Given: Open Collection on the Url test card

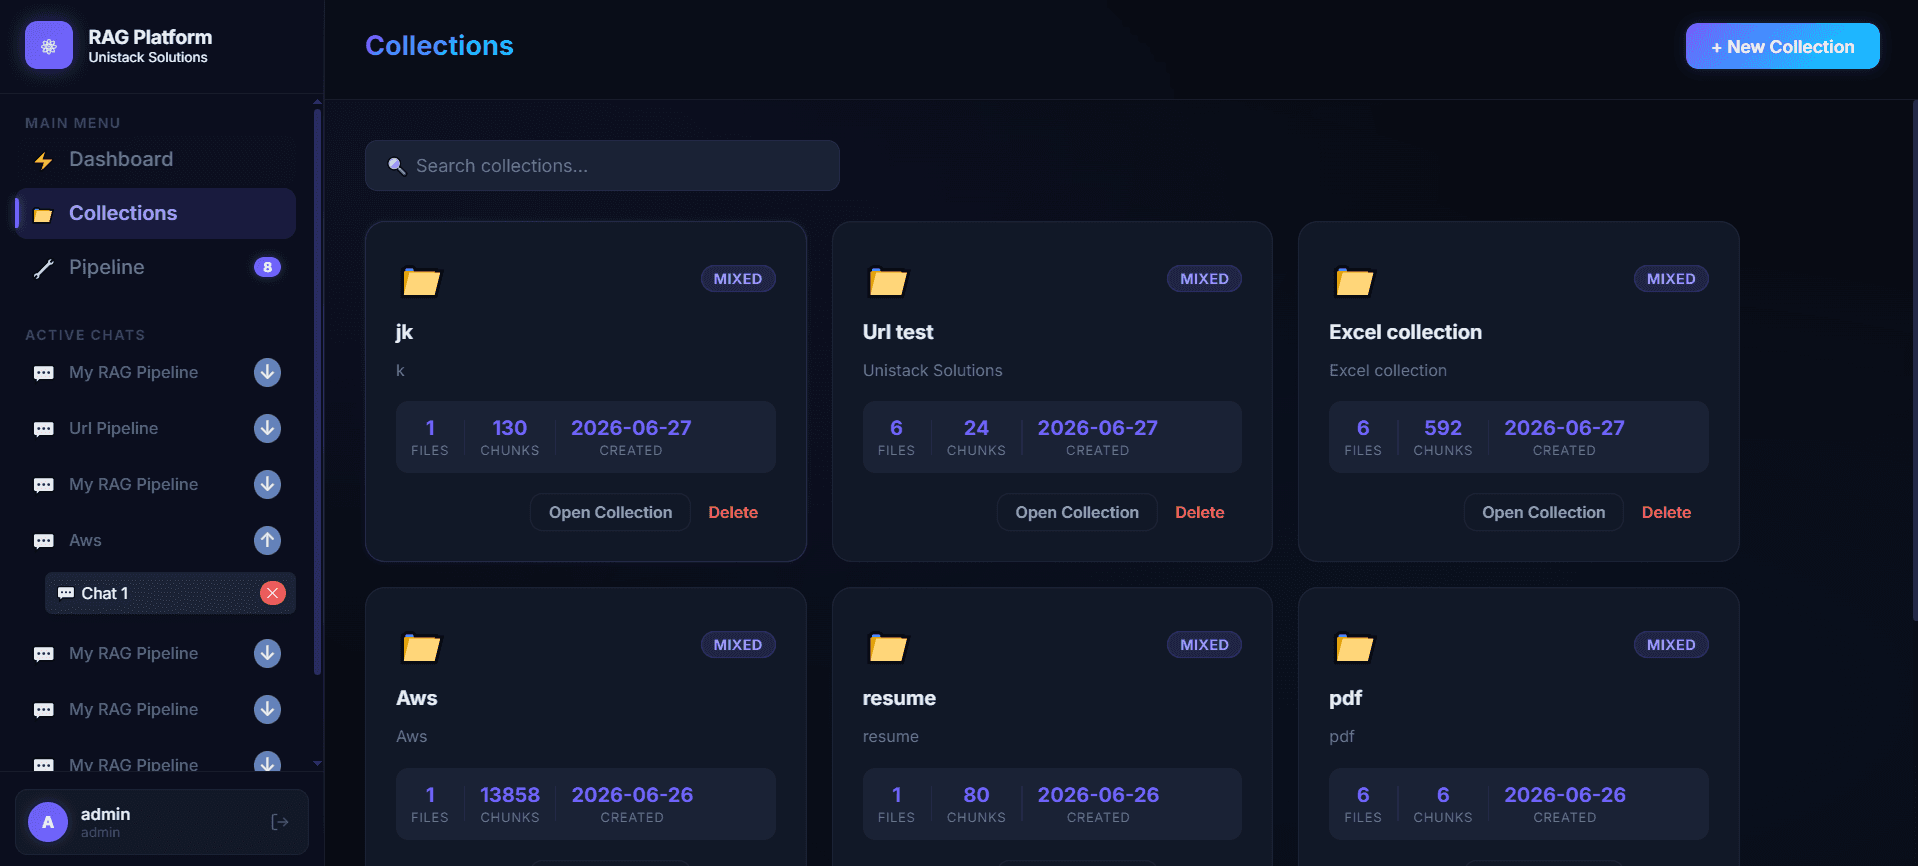Looking at the screenshot, I should point(1077,512).
